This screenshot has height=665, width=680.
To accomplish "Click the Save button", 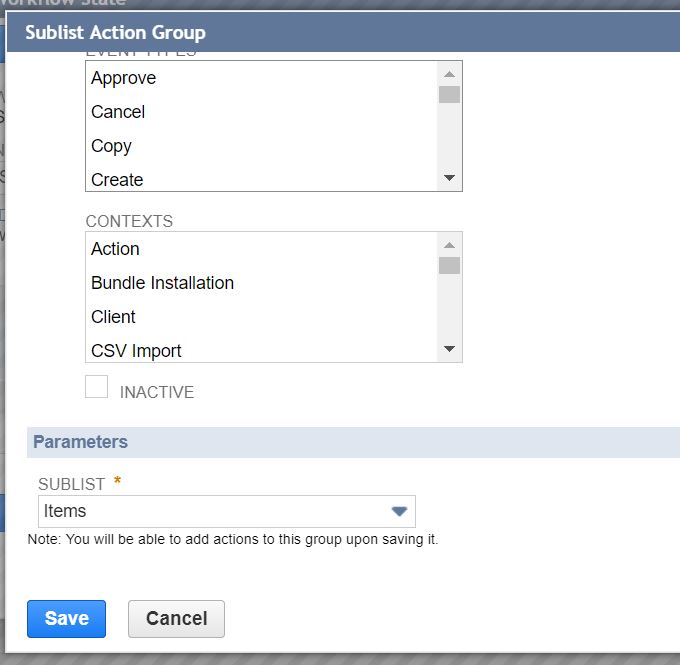I will (x=66, y=618).
